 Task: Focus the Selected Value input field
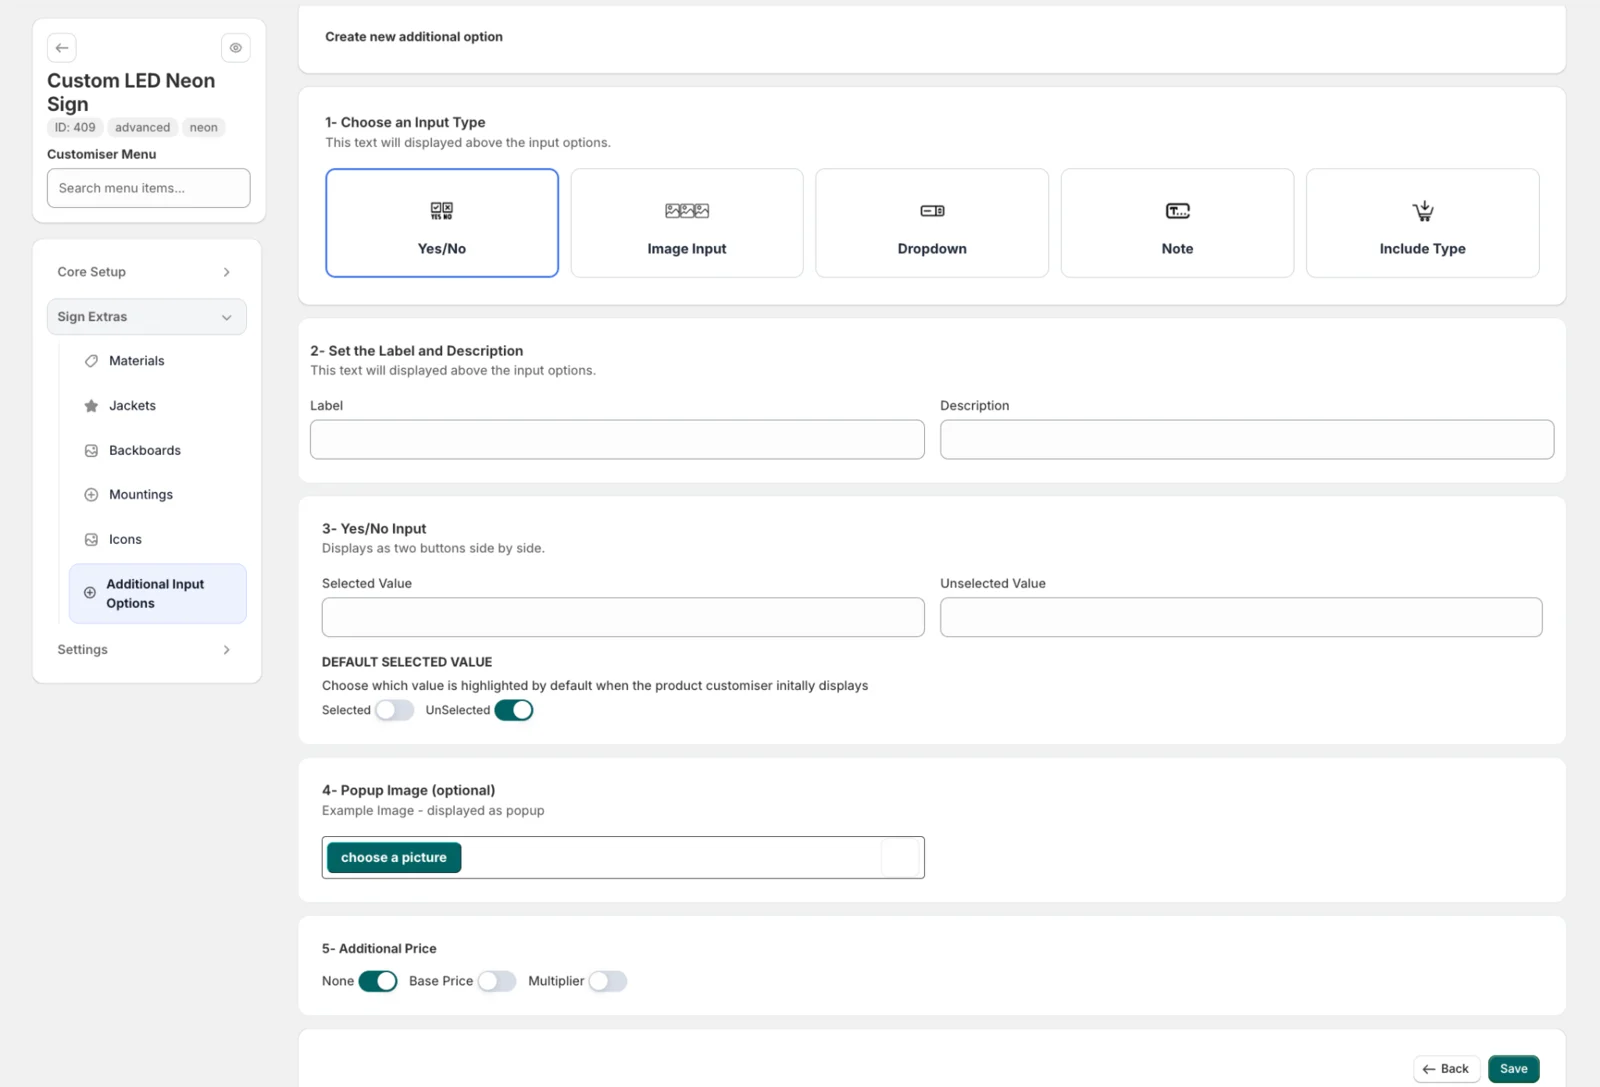(x=623, y=618)
